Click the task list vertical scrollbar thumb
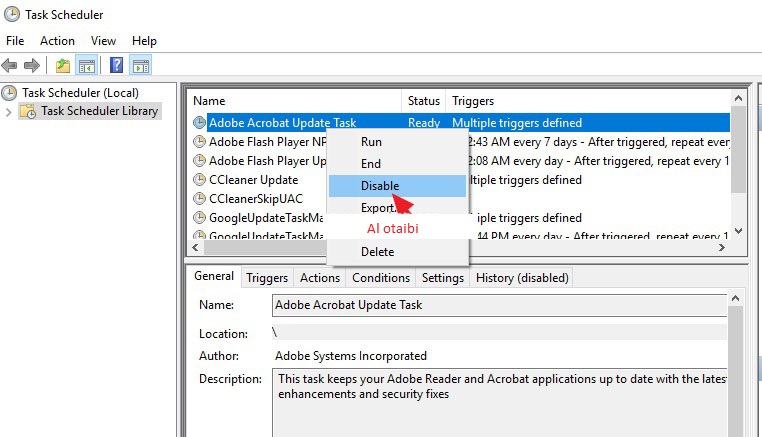This screenshot has width=762, height=437. tap(739, 150)
